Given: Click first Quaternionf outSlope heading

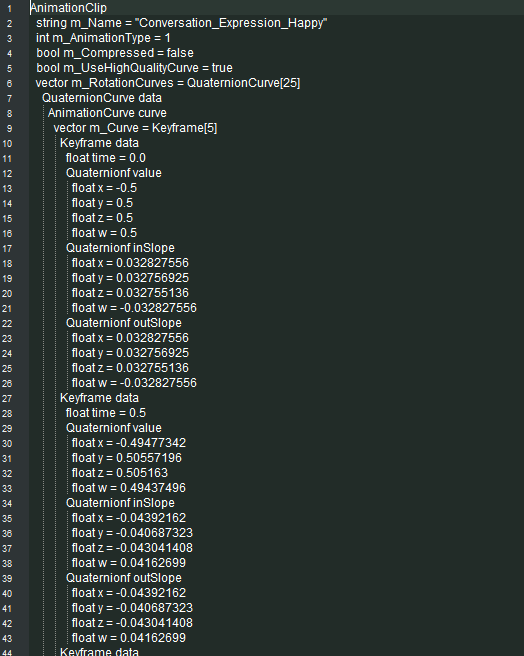Looking at the screenshot, I should point(124,323).
